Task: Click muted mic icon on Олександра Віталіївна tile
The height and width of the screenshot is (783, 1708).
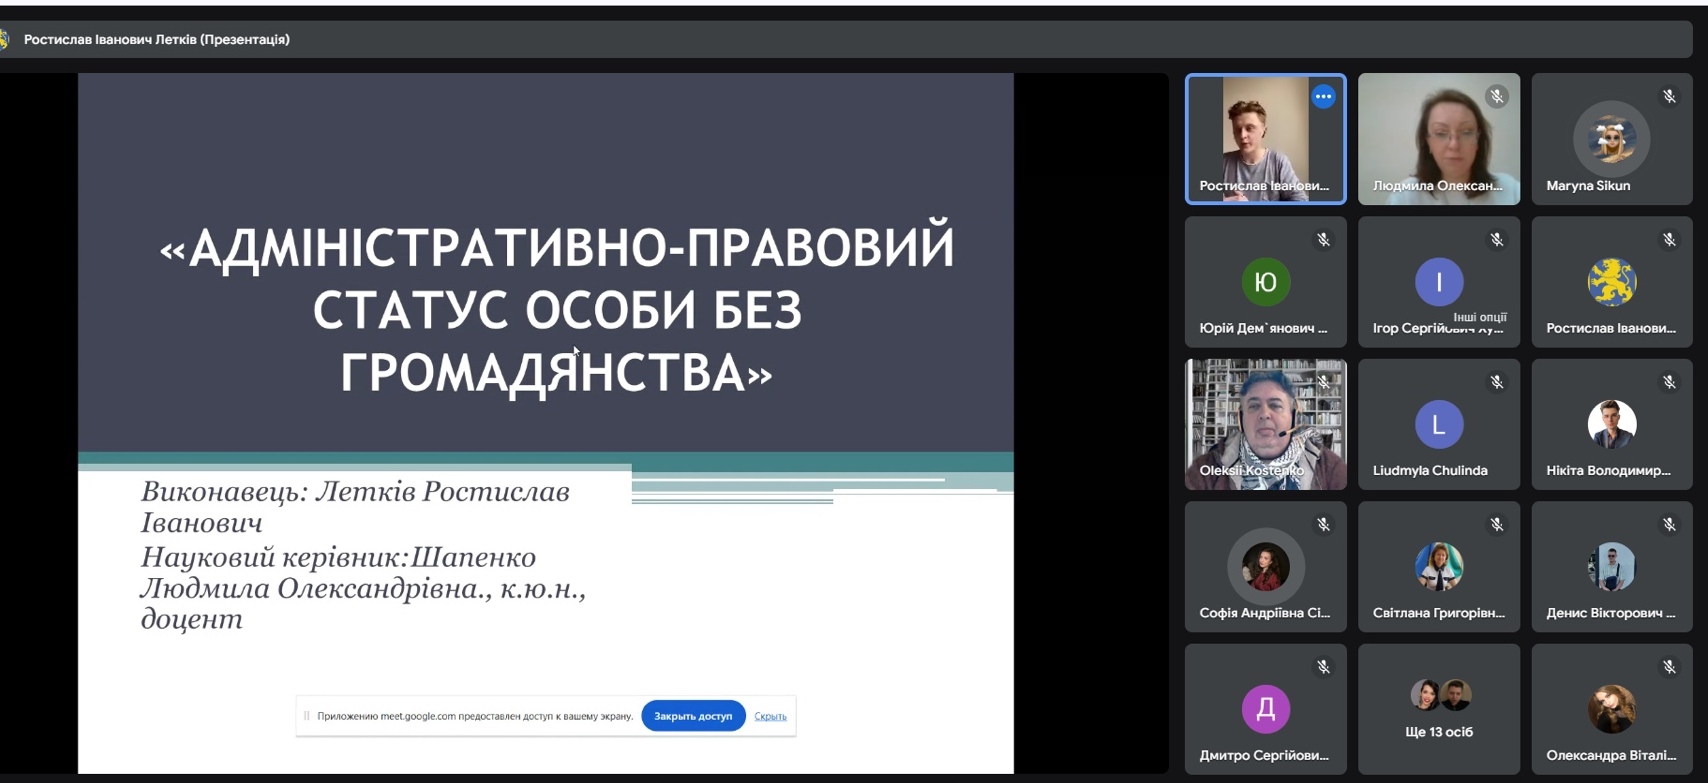Action: point(1669,667)
